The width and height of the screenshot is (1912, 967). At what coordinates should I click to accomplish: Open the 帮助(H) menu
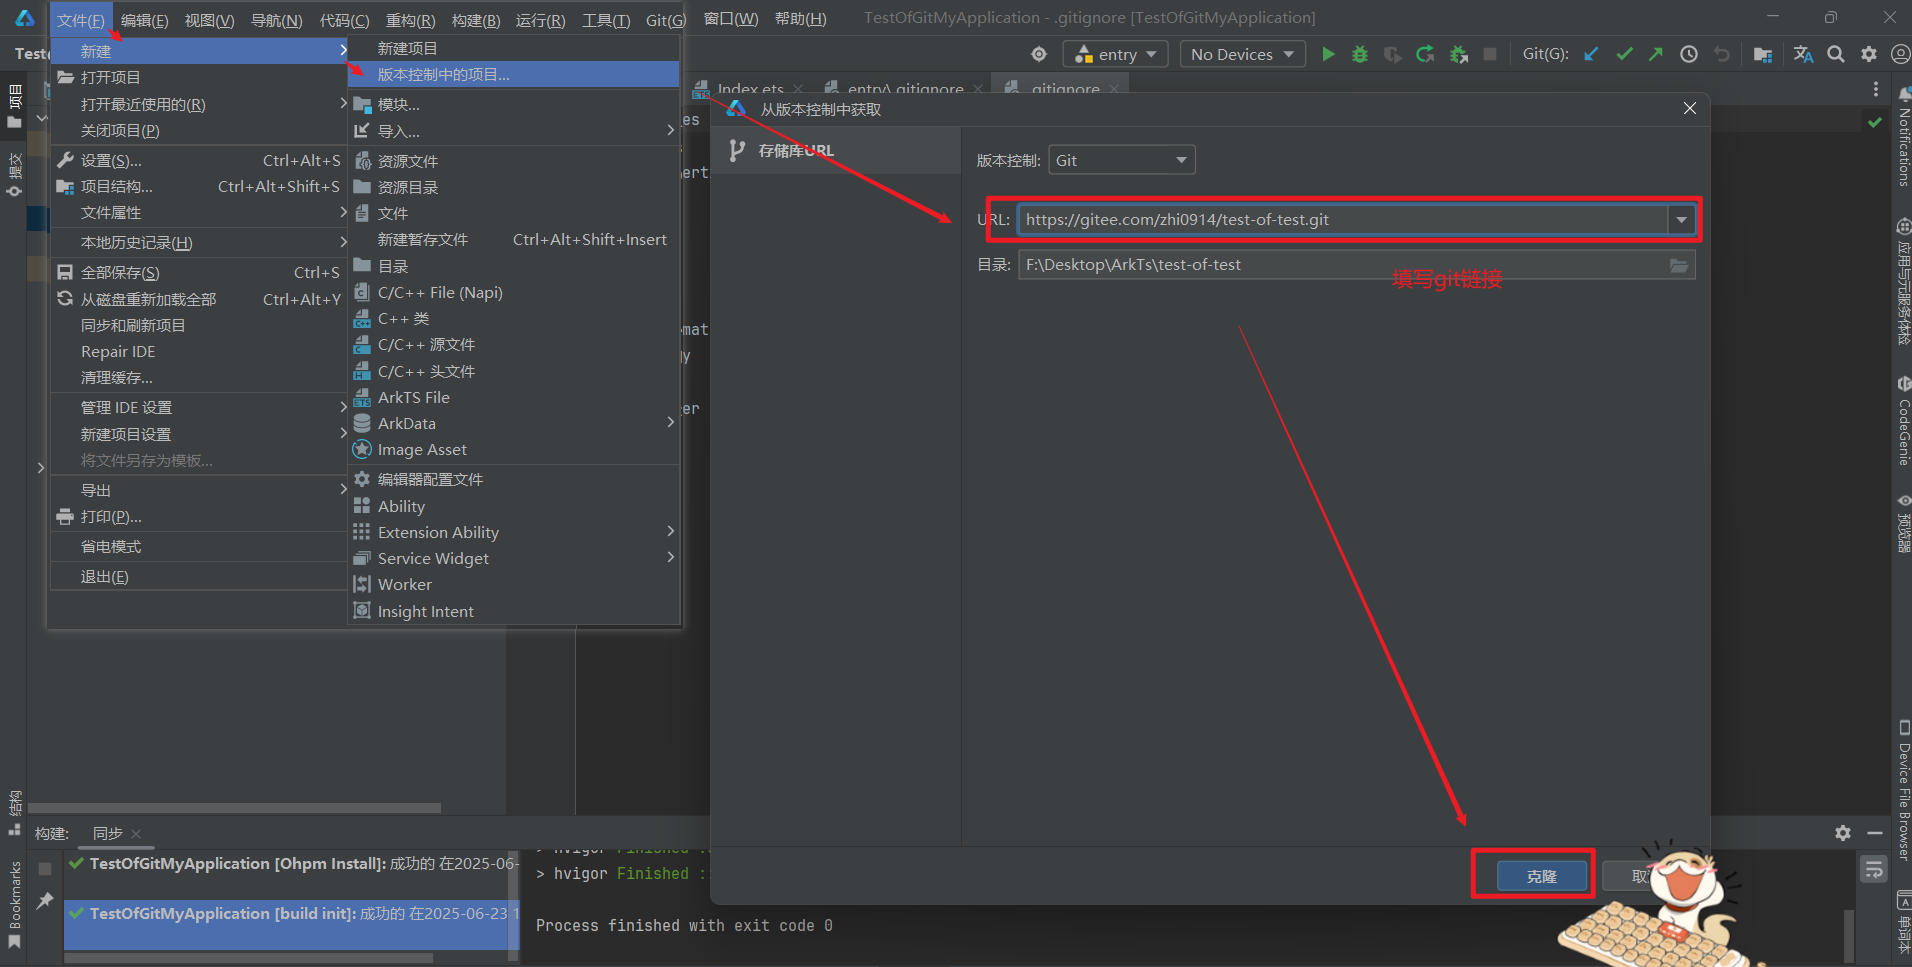pyautogui.click(x=800, y=19)
